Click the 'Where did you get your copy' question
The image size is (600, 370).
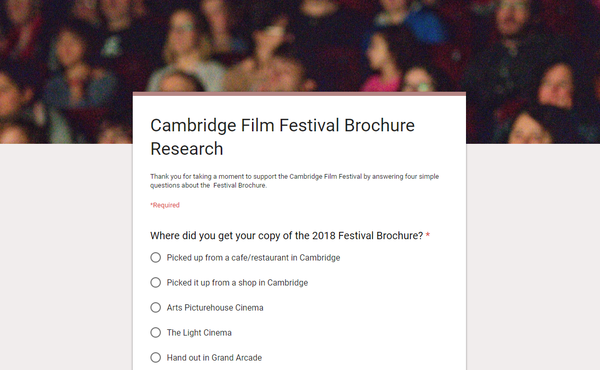[x=287, y=235]
